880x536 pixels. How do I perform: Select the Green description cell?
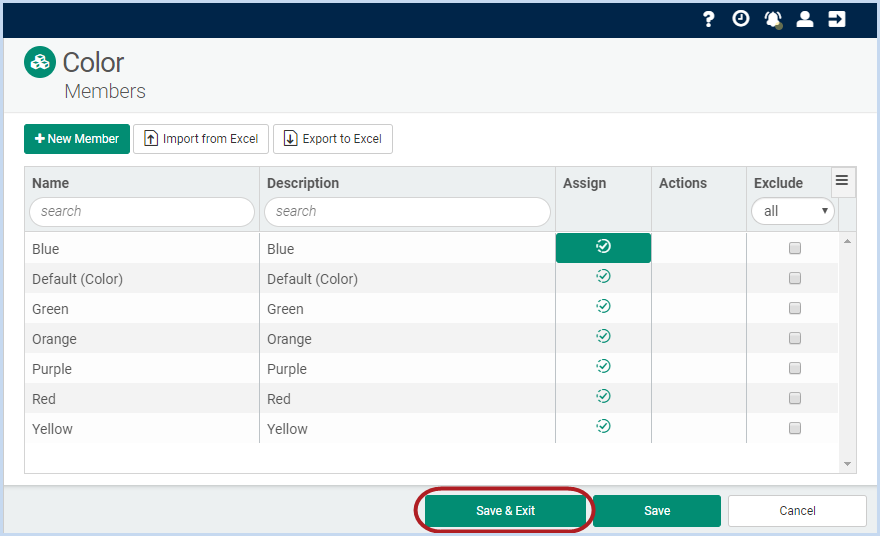[x=407, y=308]
